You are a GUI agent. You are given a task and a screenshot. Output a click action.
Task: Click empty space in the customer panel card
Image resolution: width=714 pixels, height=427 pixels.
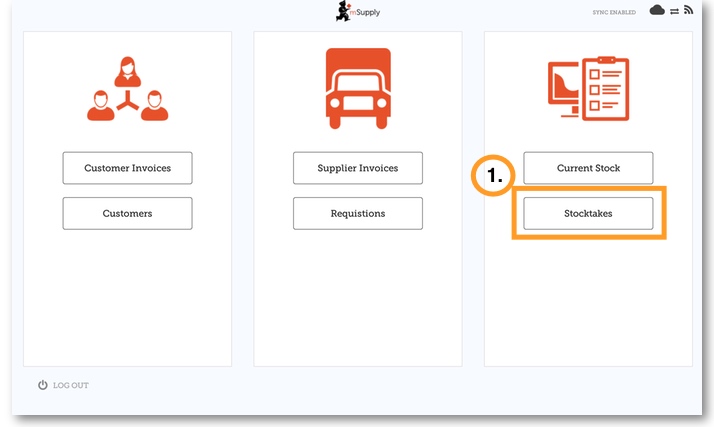[127, 300]
